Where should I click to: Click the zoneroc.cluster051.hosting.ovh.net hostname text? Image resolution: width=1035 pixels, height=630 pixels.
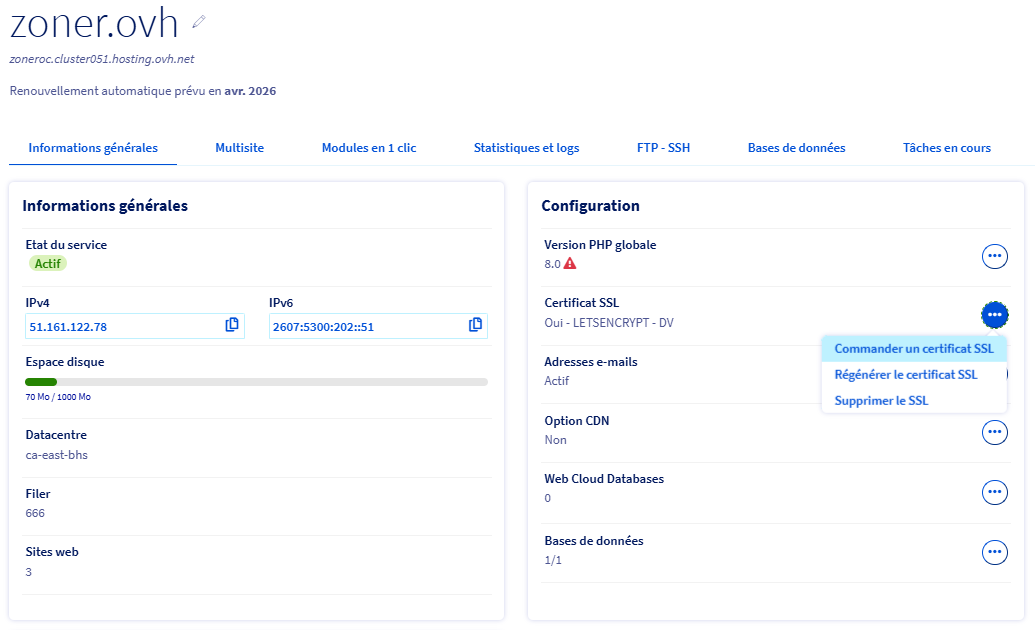coord(102,59)
